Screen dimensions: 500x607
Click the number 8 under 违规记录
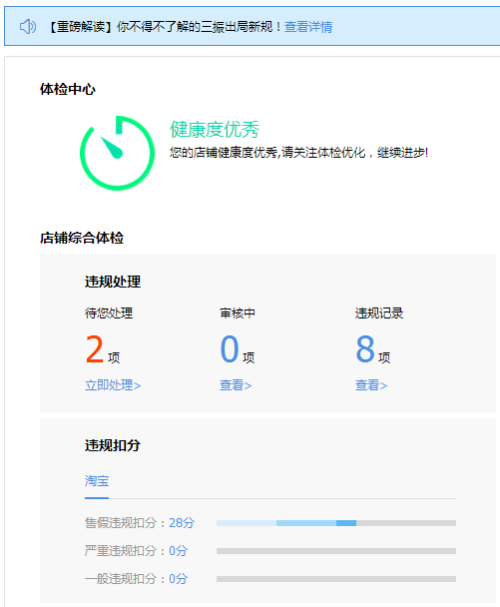pyautogui.click(x=365, y=349)
